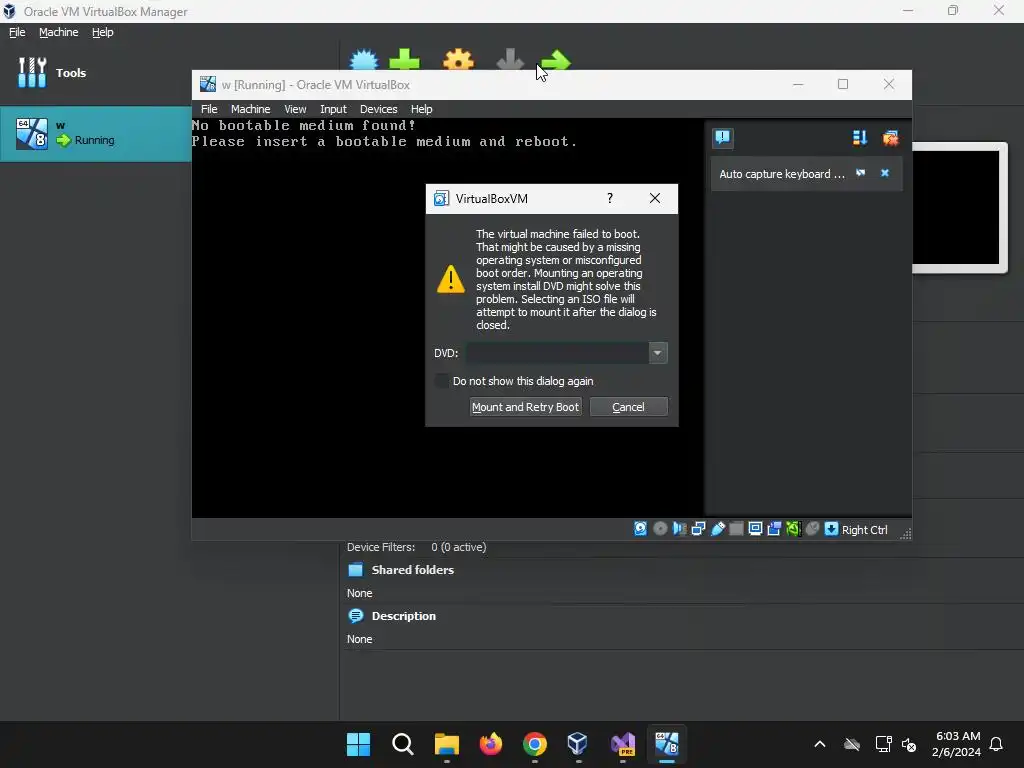The height and width of the screenshot is (768, 1024).
Task: Show hidden system tray icons chevron
Action: [820, 744]
